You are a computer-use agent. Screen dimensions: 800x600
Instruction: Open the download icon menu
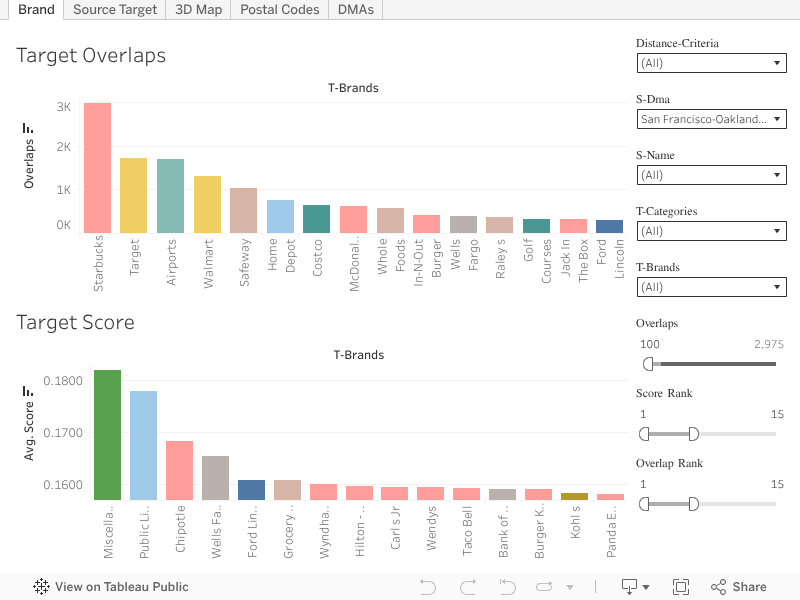[635, 587]
